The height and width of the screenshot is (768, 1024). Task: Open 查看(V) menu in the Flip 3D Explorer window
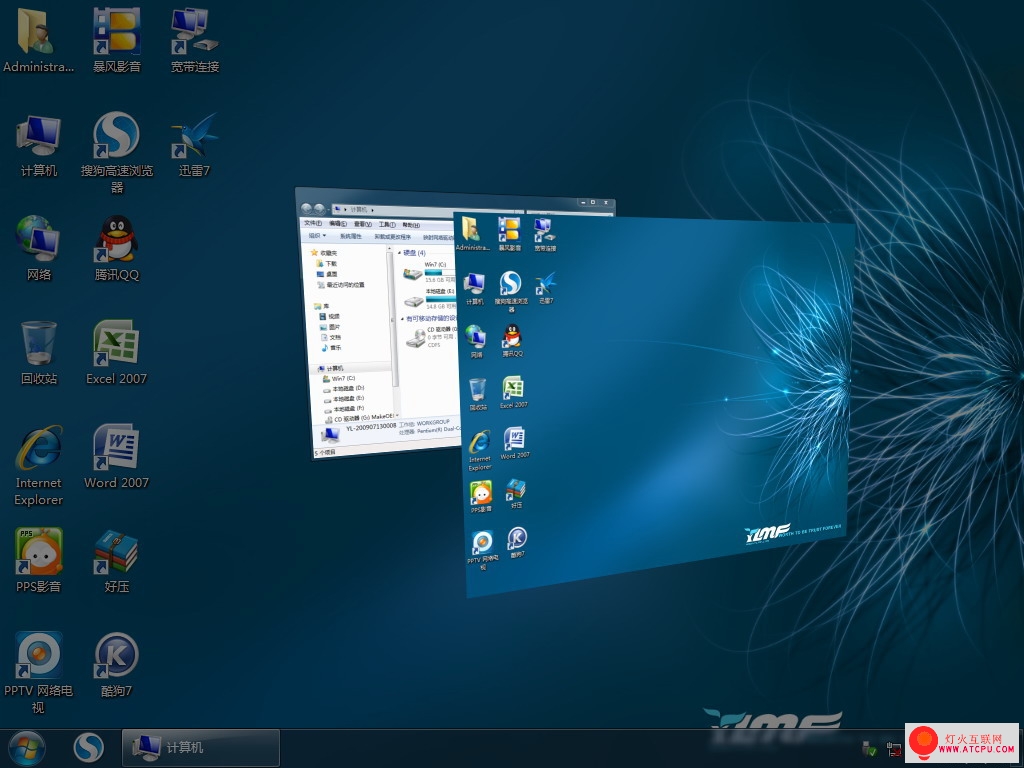tap(362, 224)
